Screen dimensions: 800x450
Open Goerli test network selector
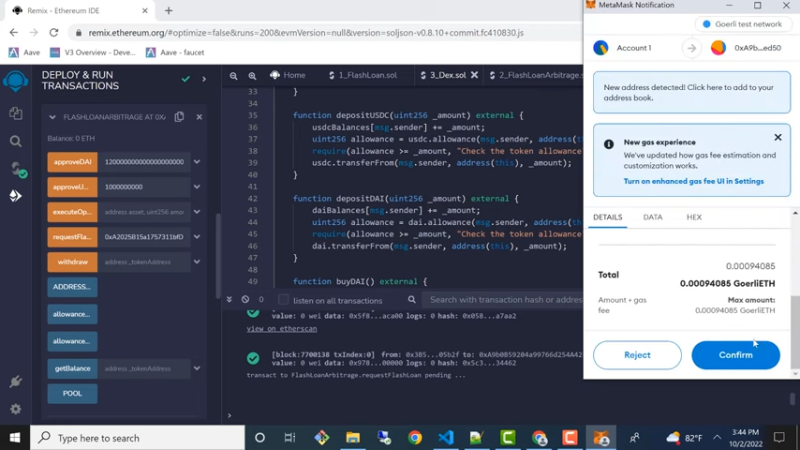(x=743, y=24)
